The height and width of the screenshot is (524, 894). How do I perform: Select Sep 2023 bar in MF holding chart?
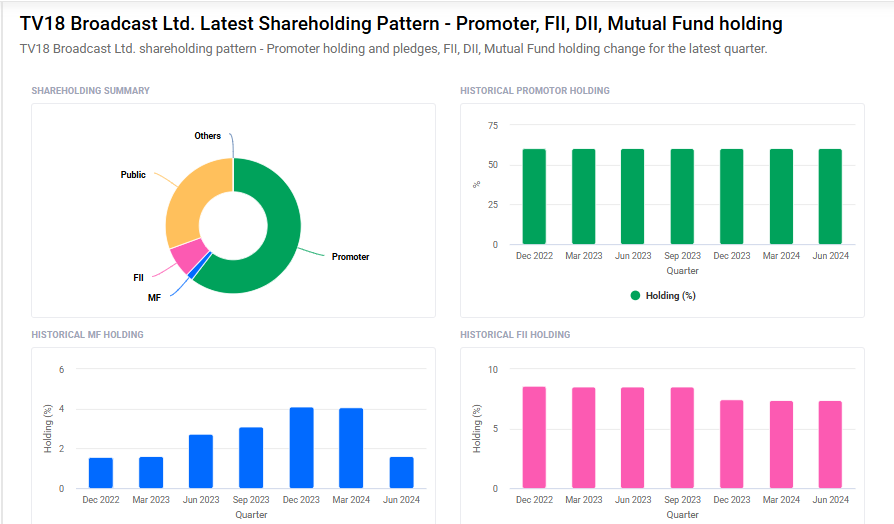[x=251, y=457]
